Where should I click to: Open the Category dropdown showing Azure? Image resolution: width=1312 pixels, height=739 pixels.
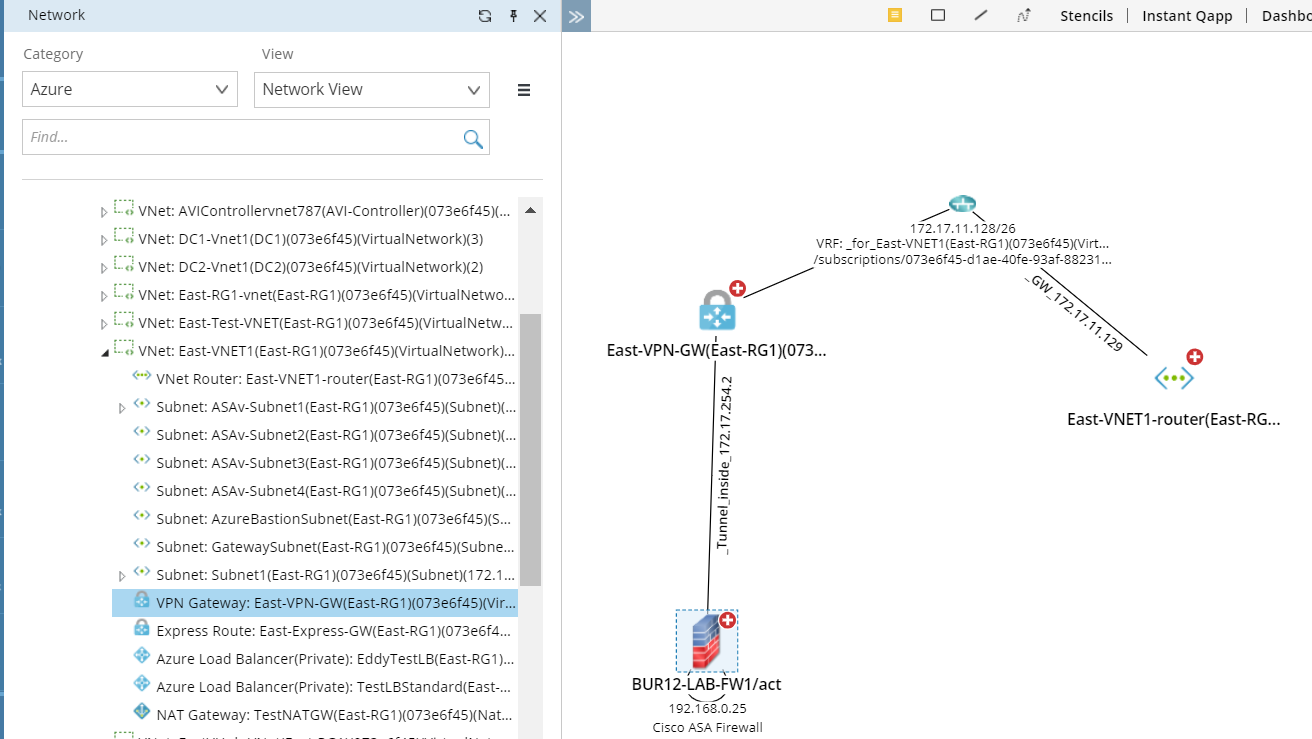tap(130, 89)
